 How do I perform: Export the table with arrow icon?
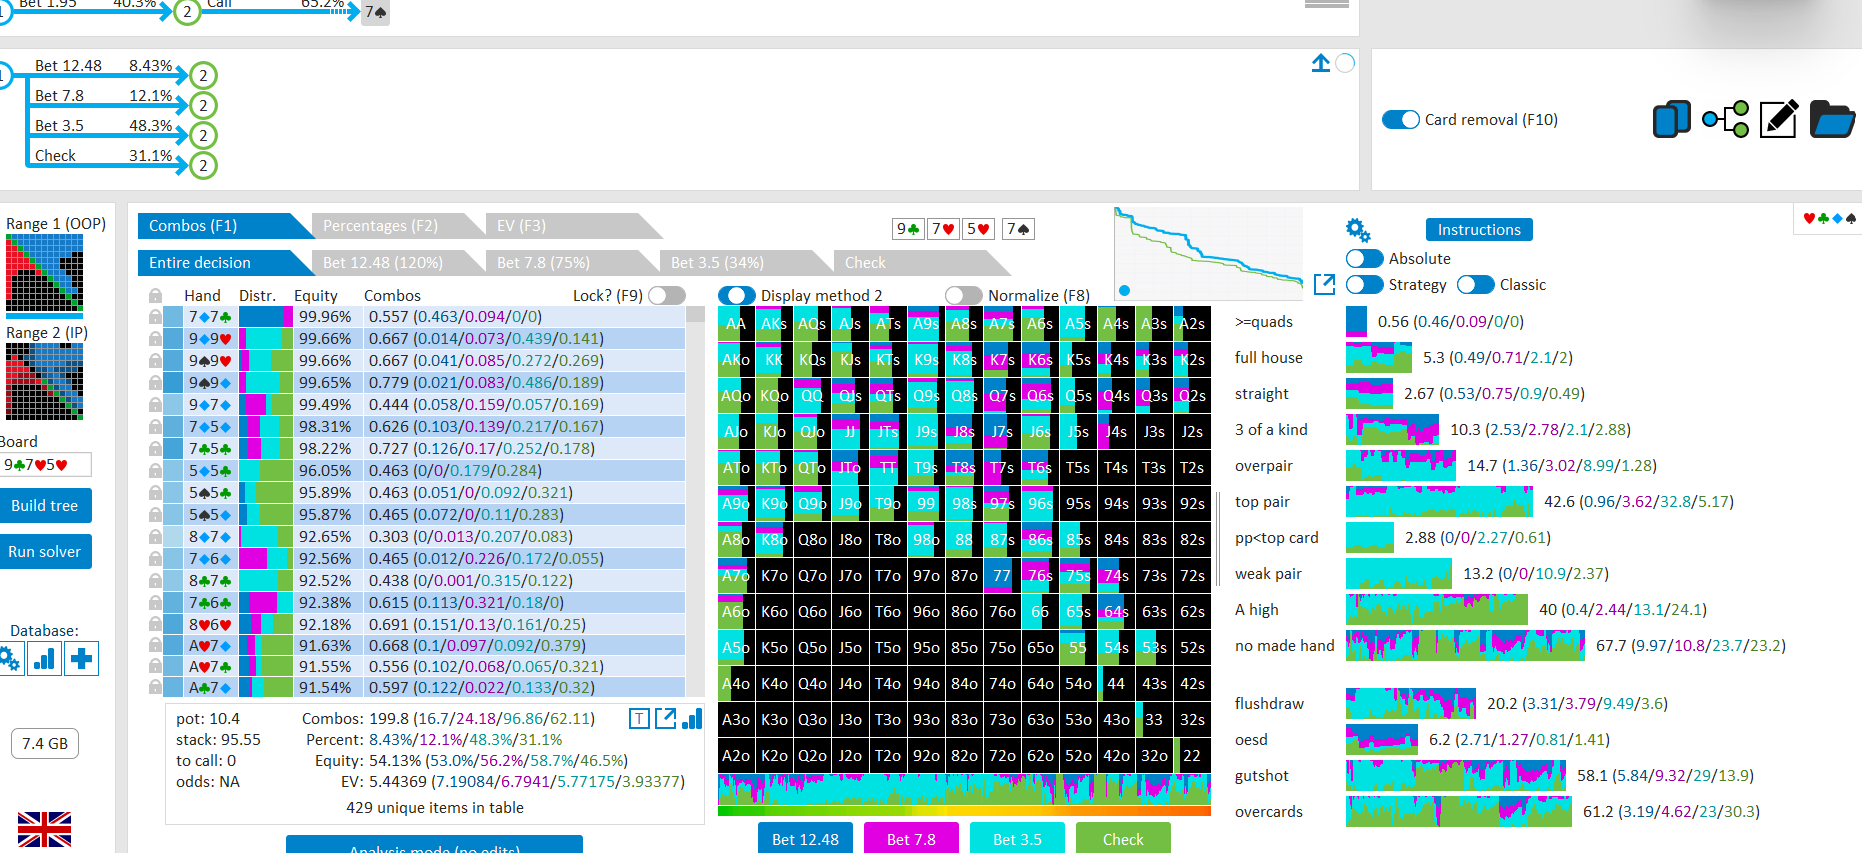[666, 718]
